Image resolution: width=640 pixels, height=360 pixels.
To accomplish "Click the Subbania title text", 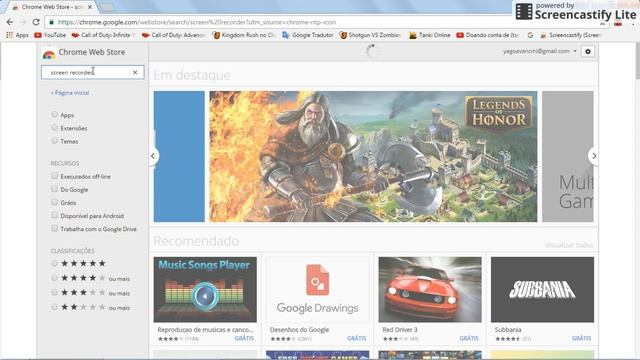I will pos(508,329).
